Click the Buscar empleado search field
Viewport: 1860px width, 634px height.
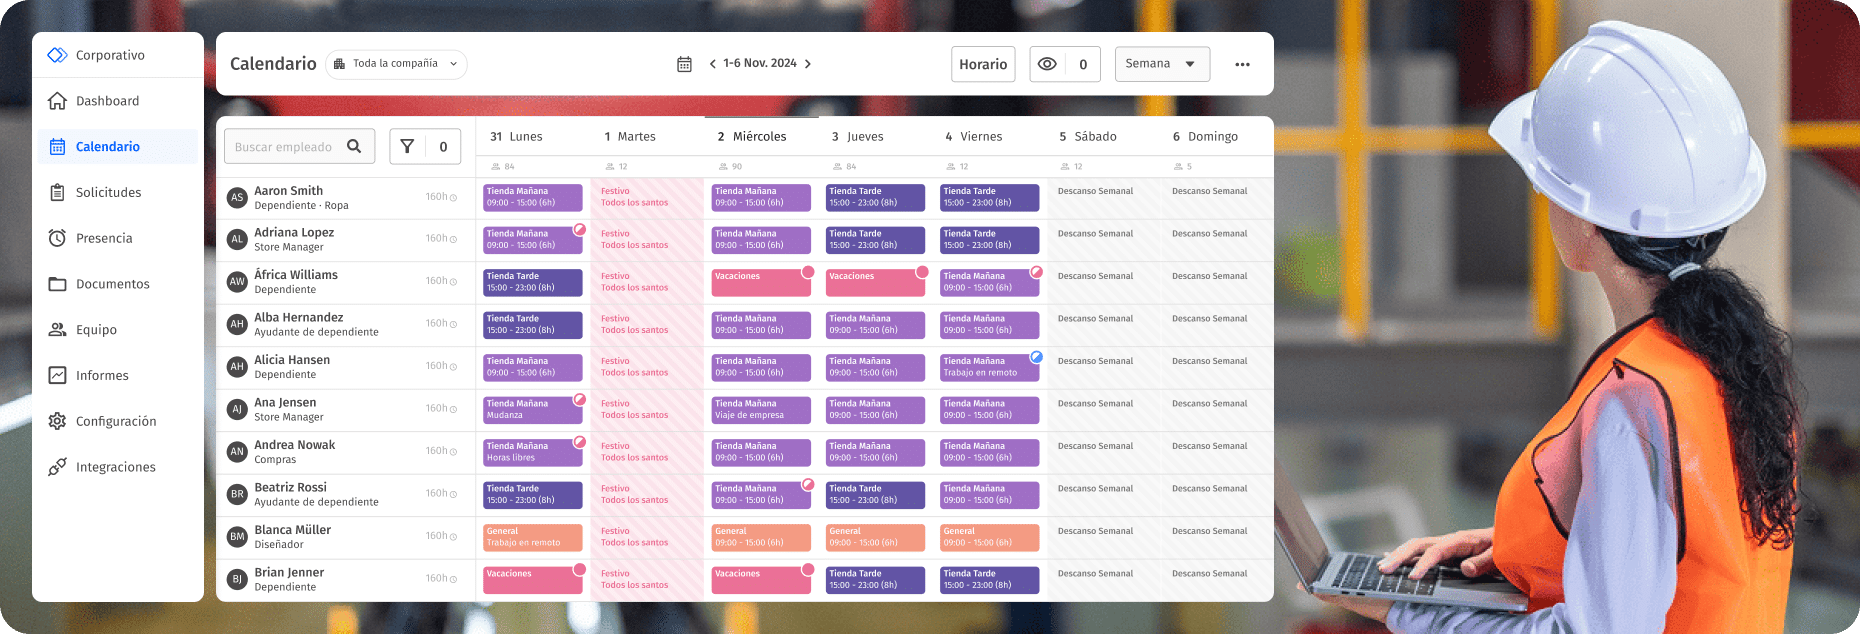[284, 147]
